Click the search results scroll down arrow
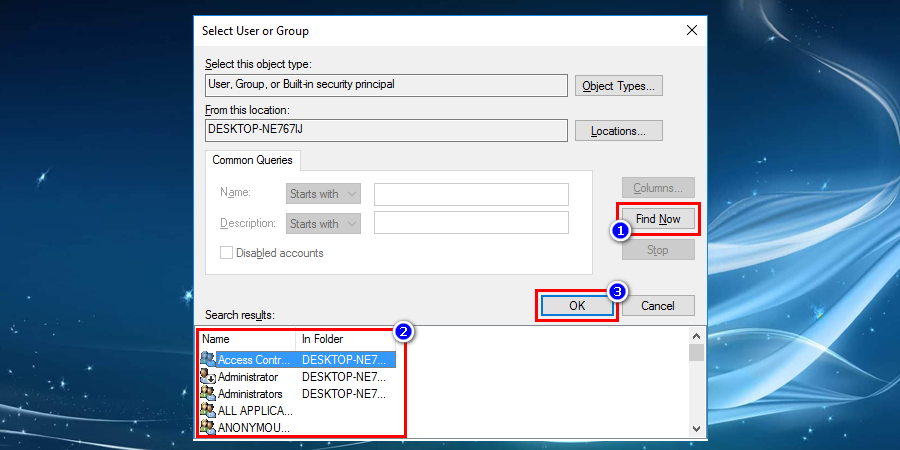 pyautogui.click(x=696, y=428)
